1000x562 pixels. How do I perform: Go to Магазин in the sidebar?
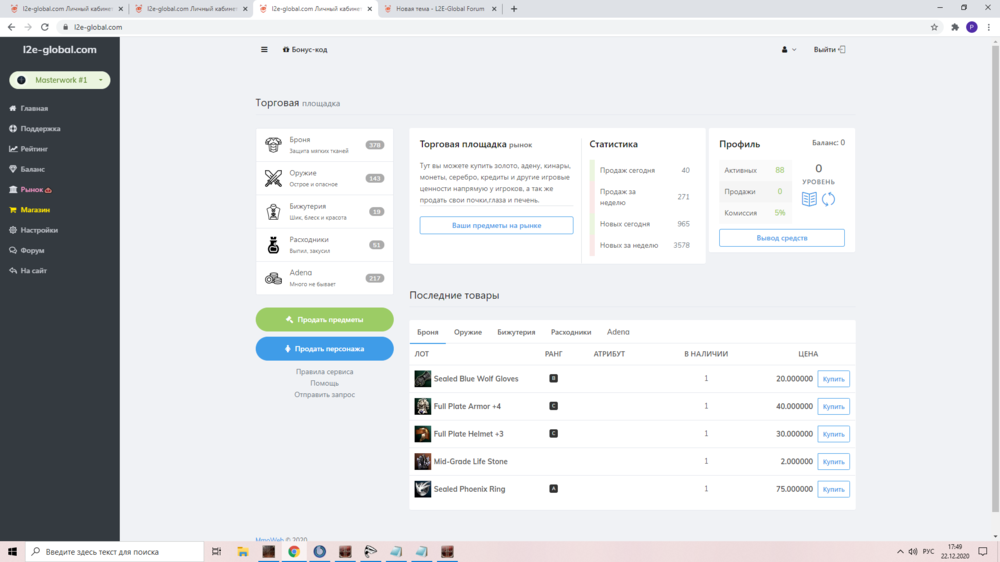tap(35, 210)
